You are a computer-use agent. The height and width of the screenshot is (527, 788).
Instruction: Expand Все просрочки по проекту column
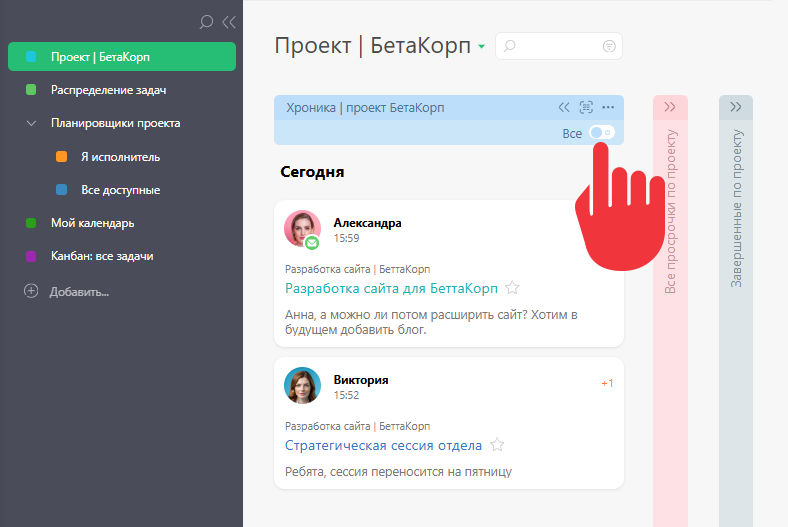click(669, 107)
